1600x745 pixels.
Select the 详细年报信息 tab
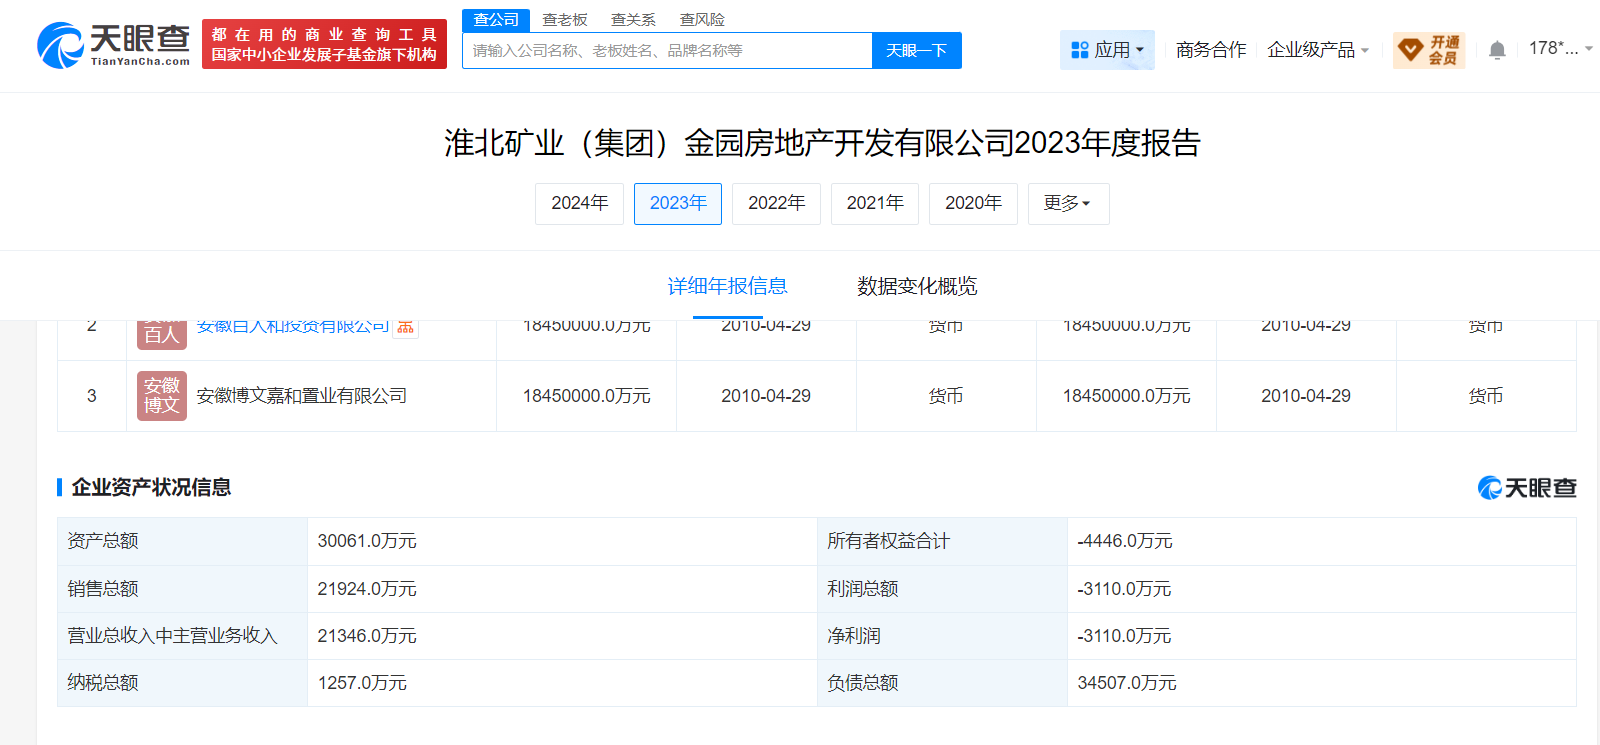[x=727, y=286]
